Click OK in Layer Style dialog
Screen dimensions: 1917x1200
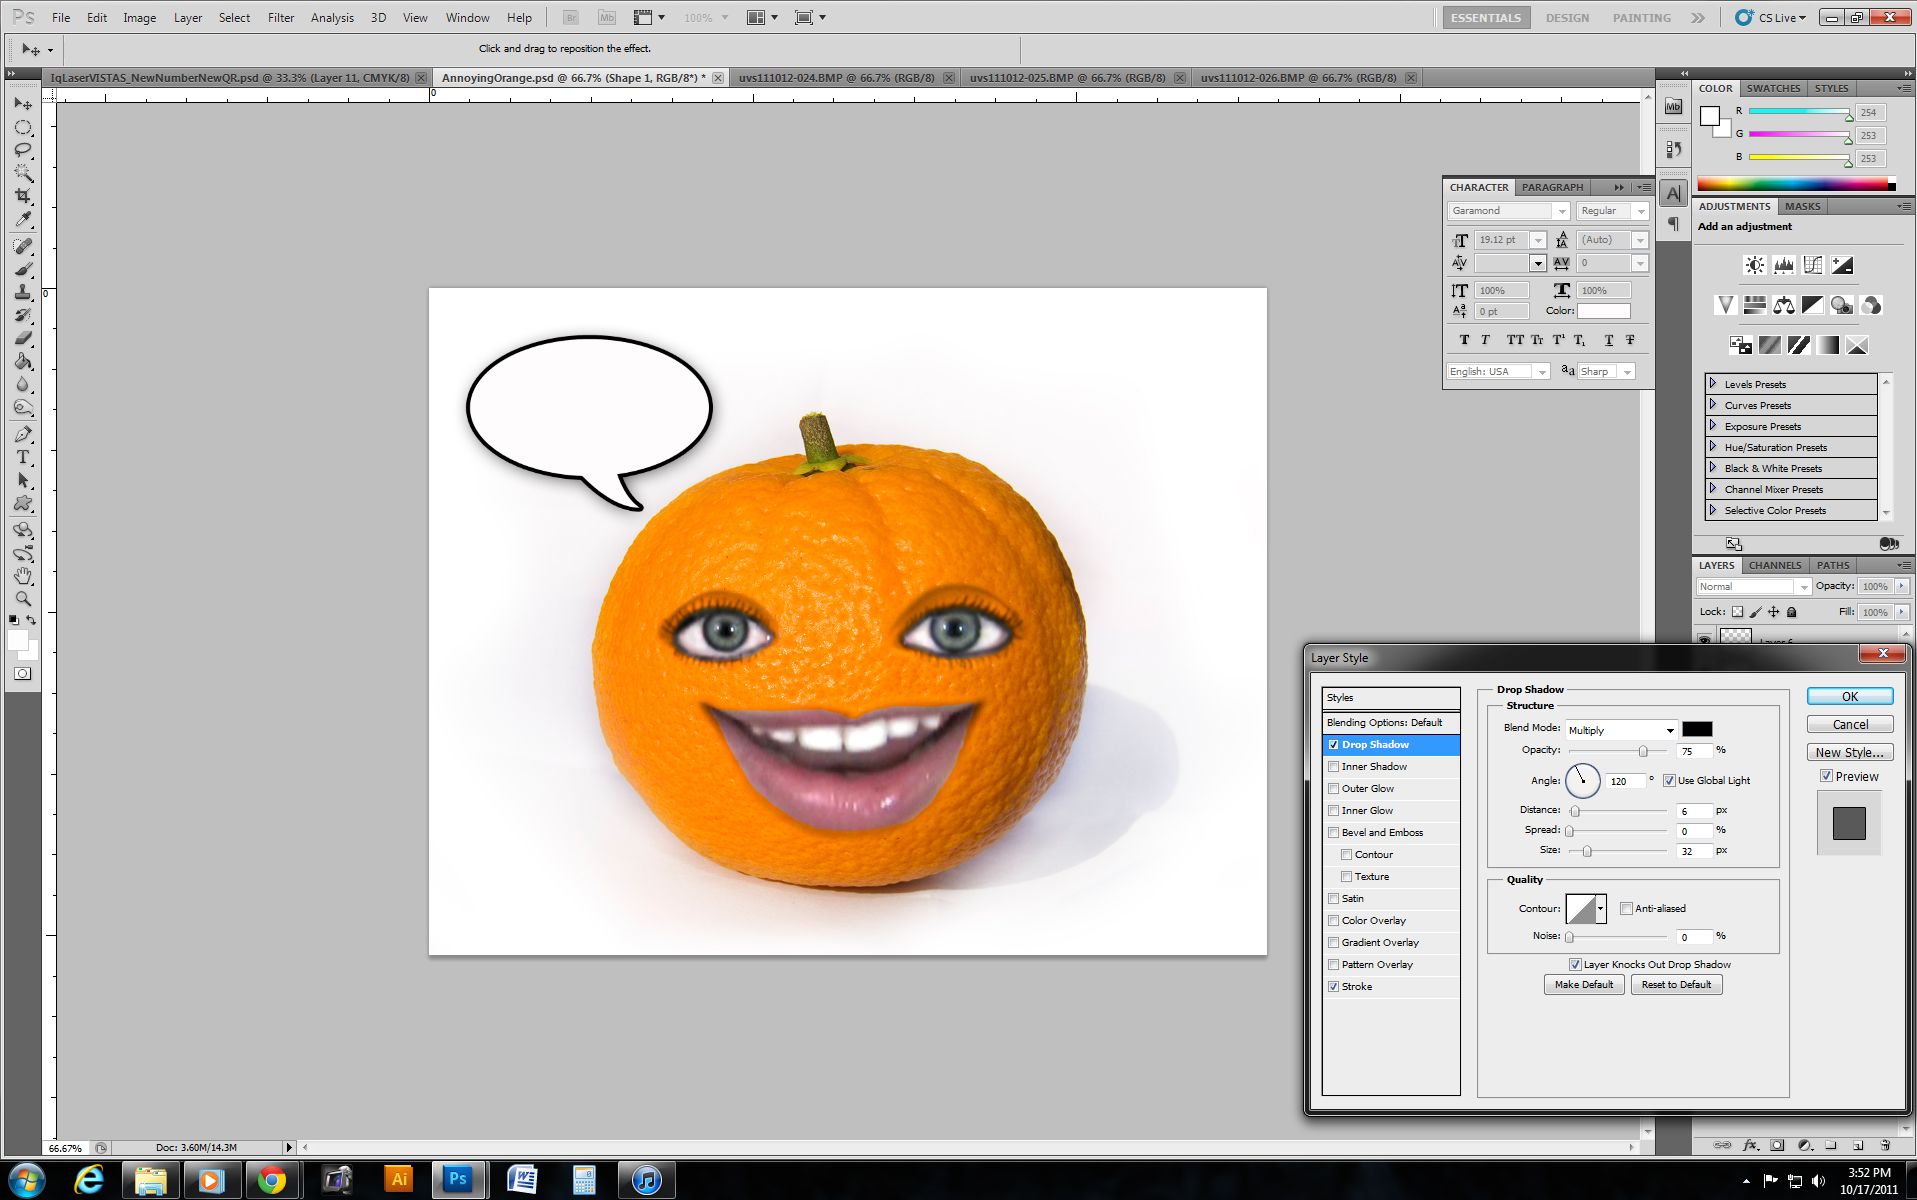(1849, 697)
